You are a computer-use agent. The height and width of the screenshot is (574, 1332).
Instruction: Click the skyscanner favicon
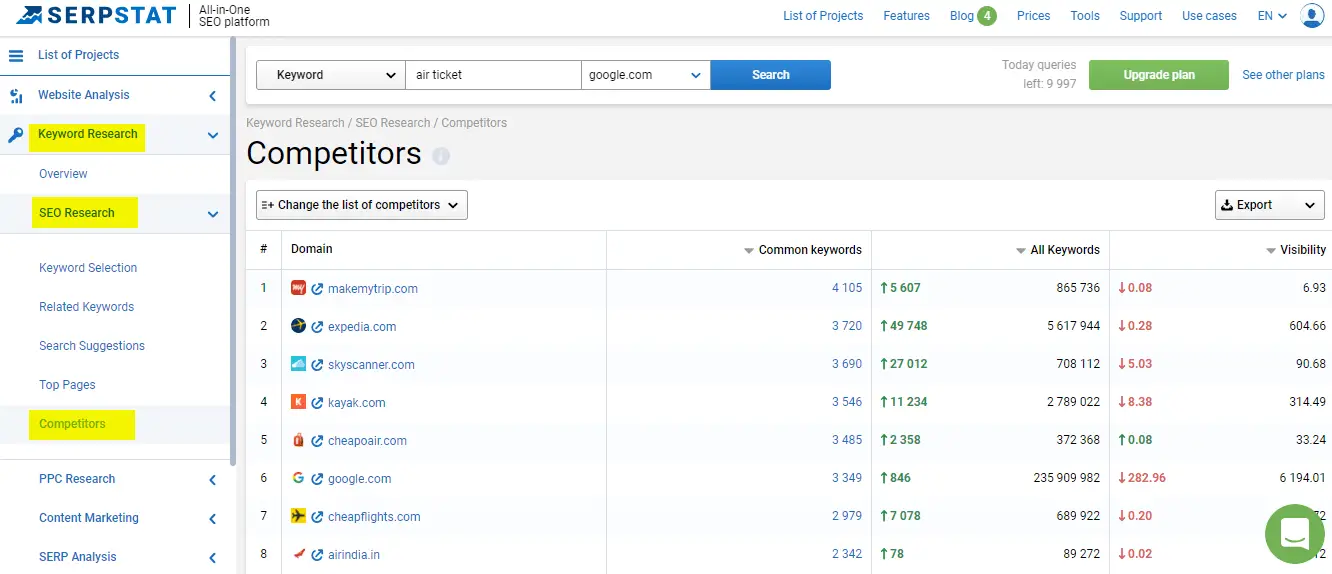(298, 364)
